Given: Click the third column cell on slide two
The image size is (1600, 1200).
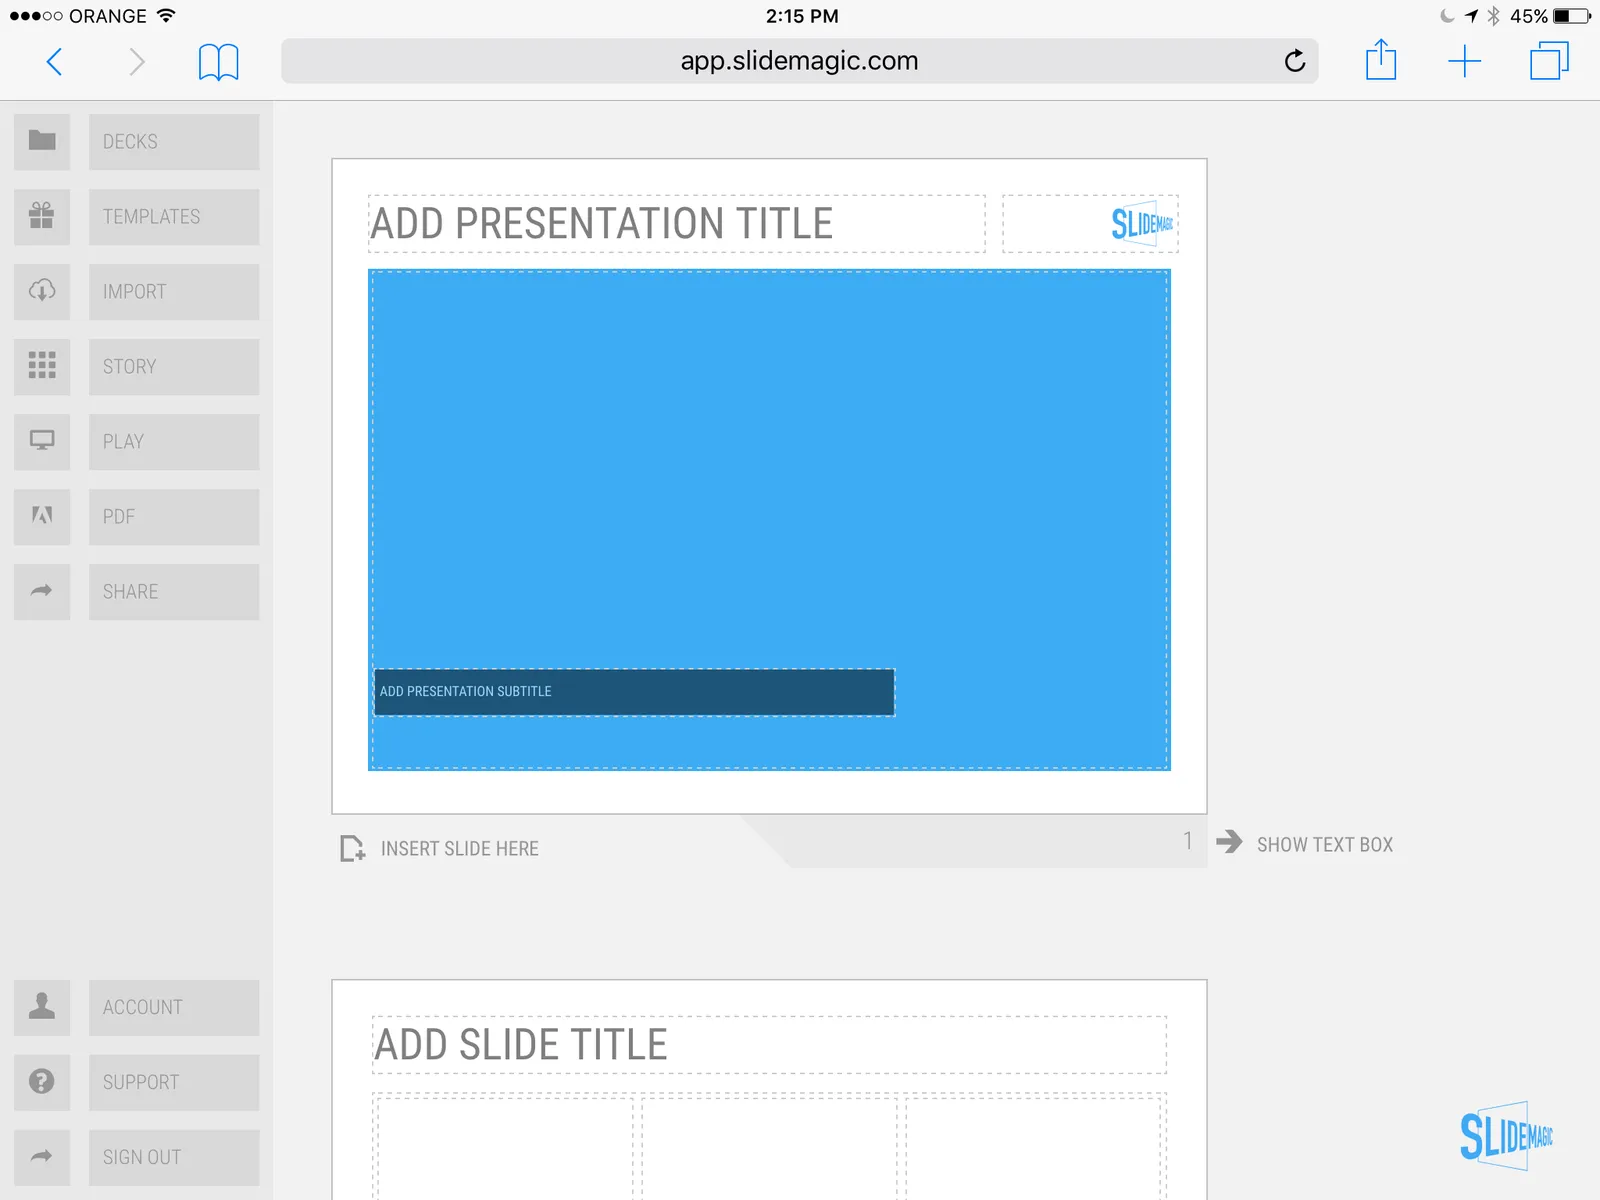Looking at the screenshot, I should (1034, 1147).
